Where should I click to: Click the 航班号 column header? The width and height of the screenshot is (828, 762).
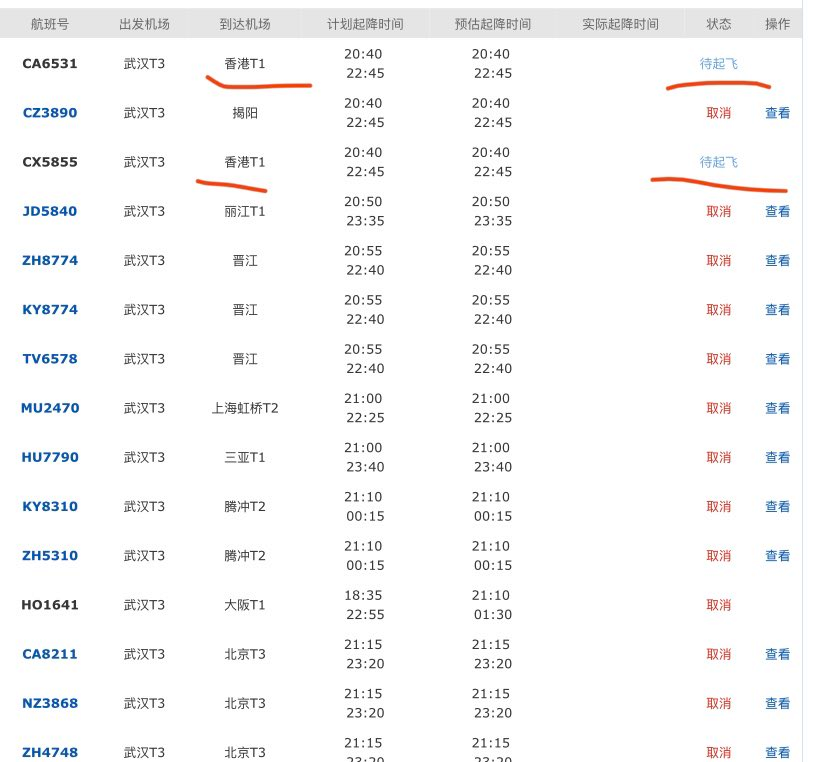click(x=49, y=23)
